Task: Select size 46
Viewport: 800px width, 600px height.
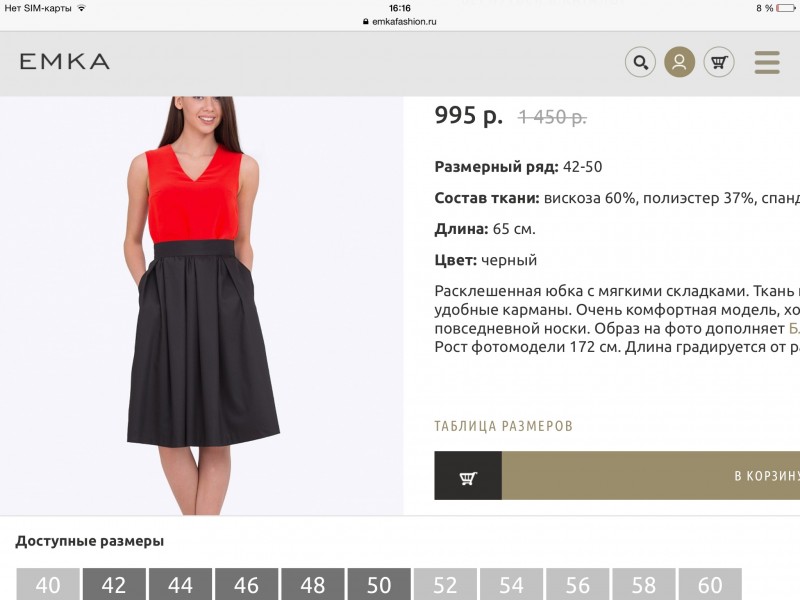Action: [x=246, y=584]
